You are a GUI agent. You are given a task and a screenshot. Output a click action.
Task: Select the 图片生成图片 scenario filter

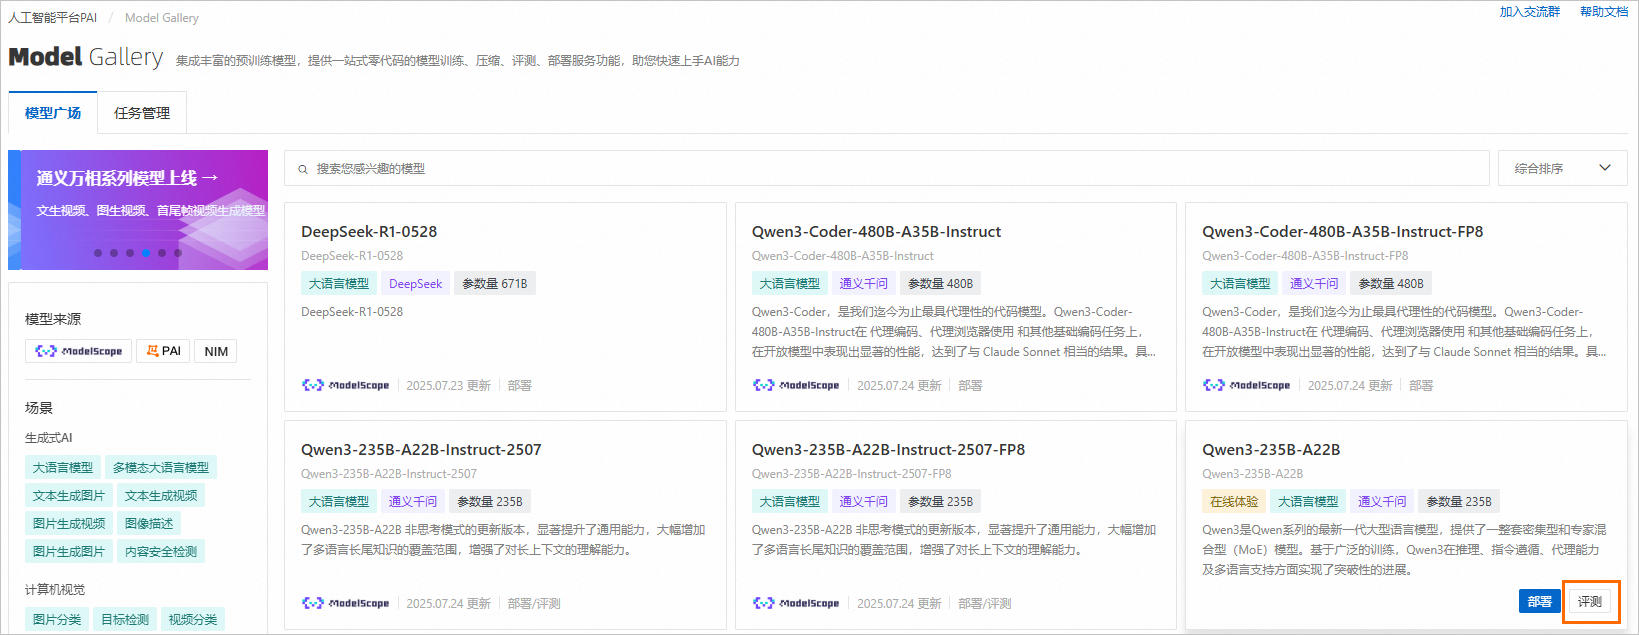[69, 551]
